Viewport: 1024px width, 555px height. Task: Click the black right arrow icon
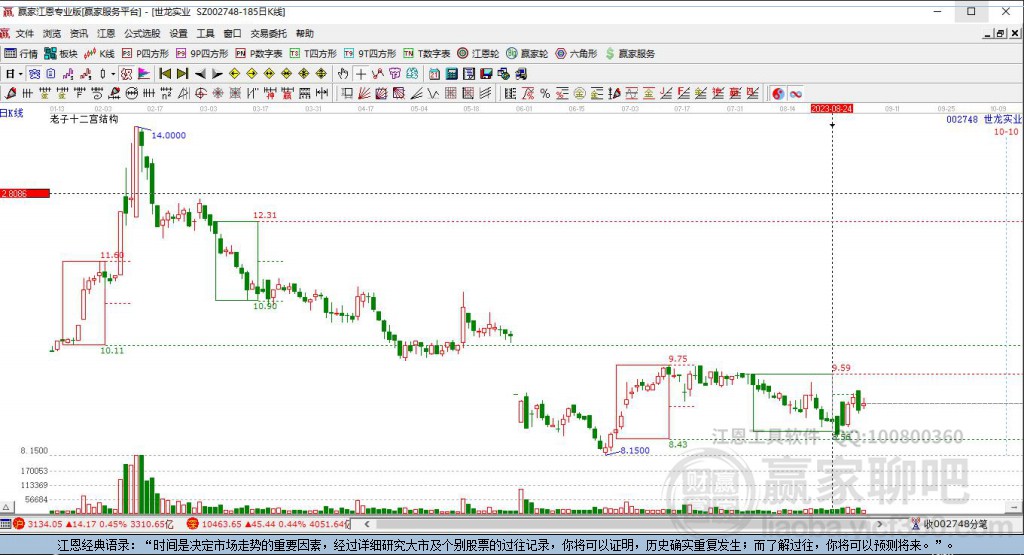[x=217, y=74]
